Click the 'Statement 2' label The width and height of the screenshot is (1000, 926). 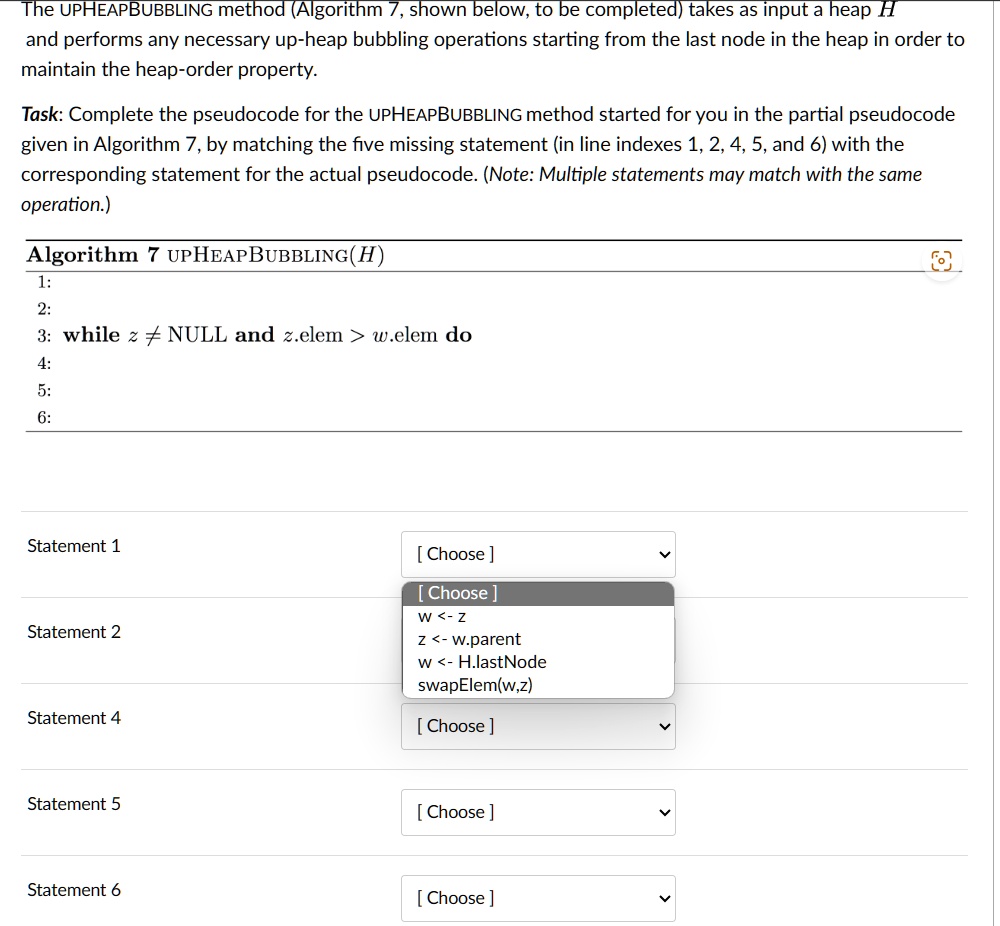click(74, 632)
